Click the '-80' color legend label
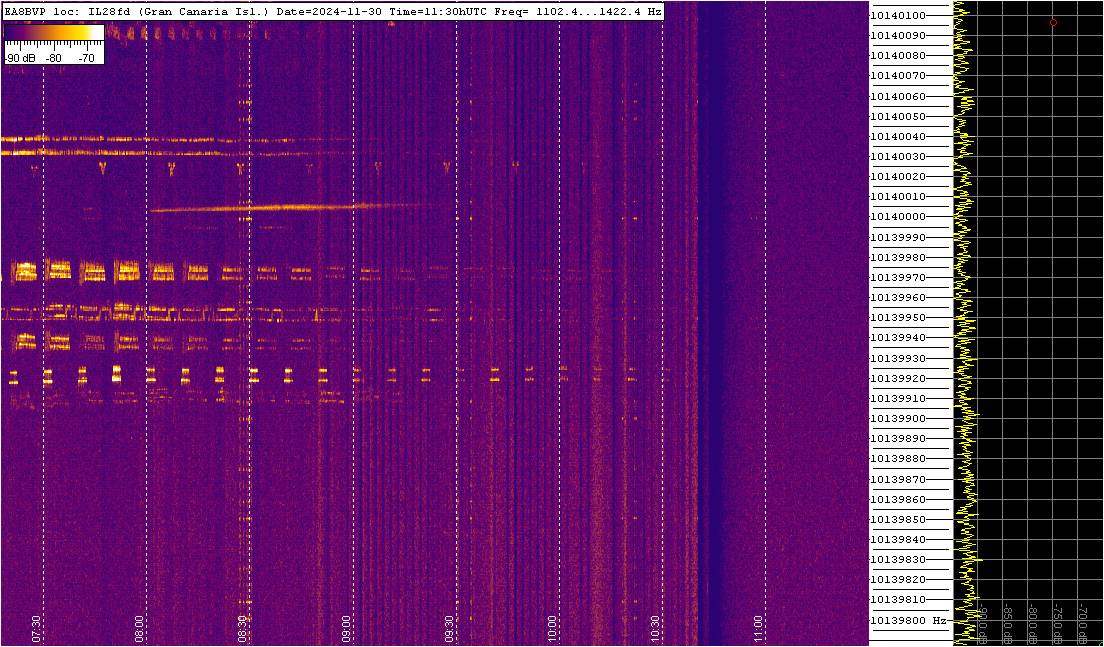Screen dimensions: 1104x647 click(x=54, y=58)
